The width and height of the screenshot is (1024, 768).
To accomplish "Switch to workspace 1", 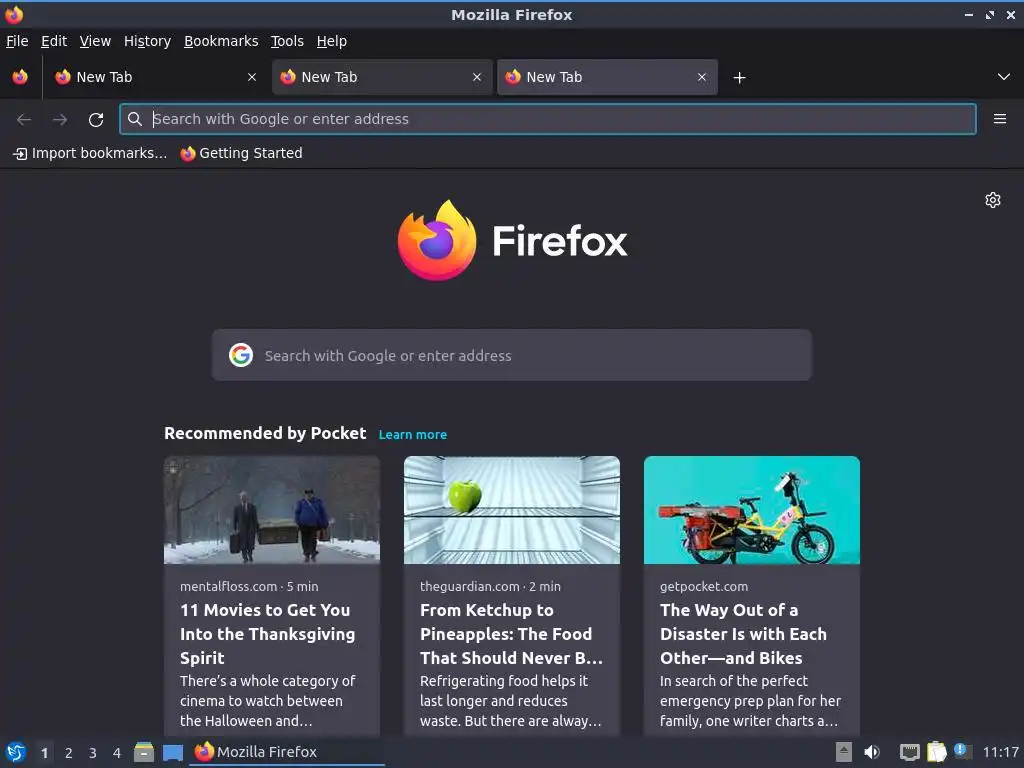I will (44, 753).
